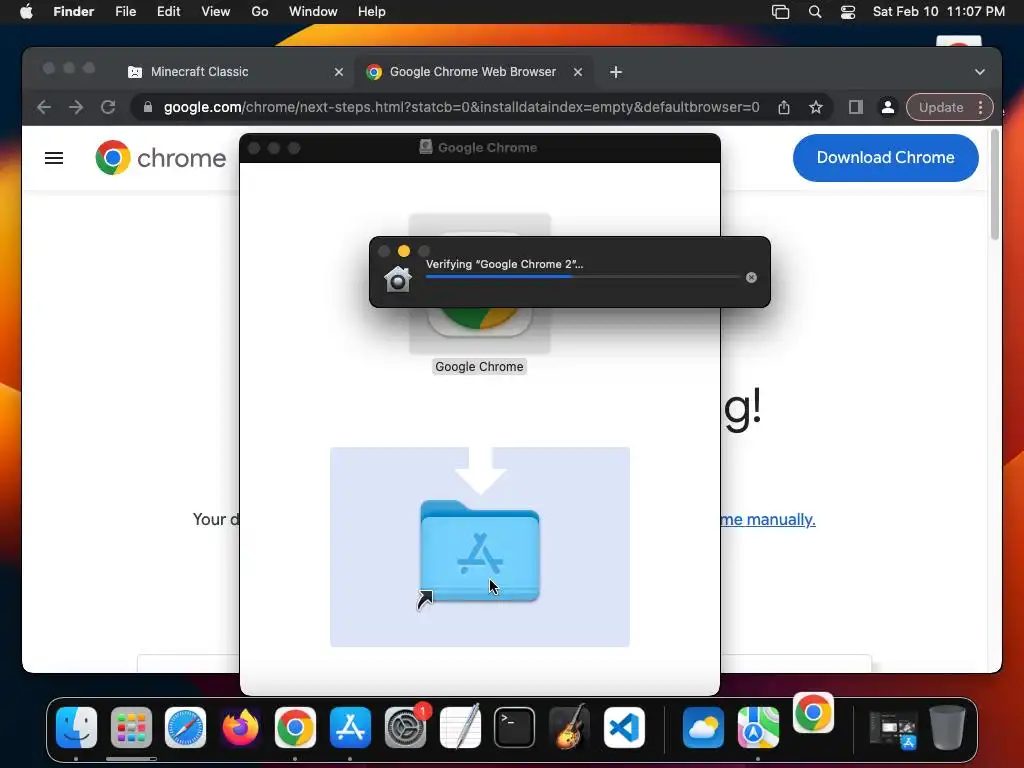
Task: Open the hamburger menu on Chrome page
Action: (54, 158)
